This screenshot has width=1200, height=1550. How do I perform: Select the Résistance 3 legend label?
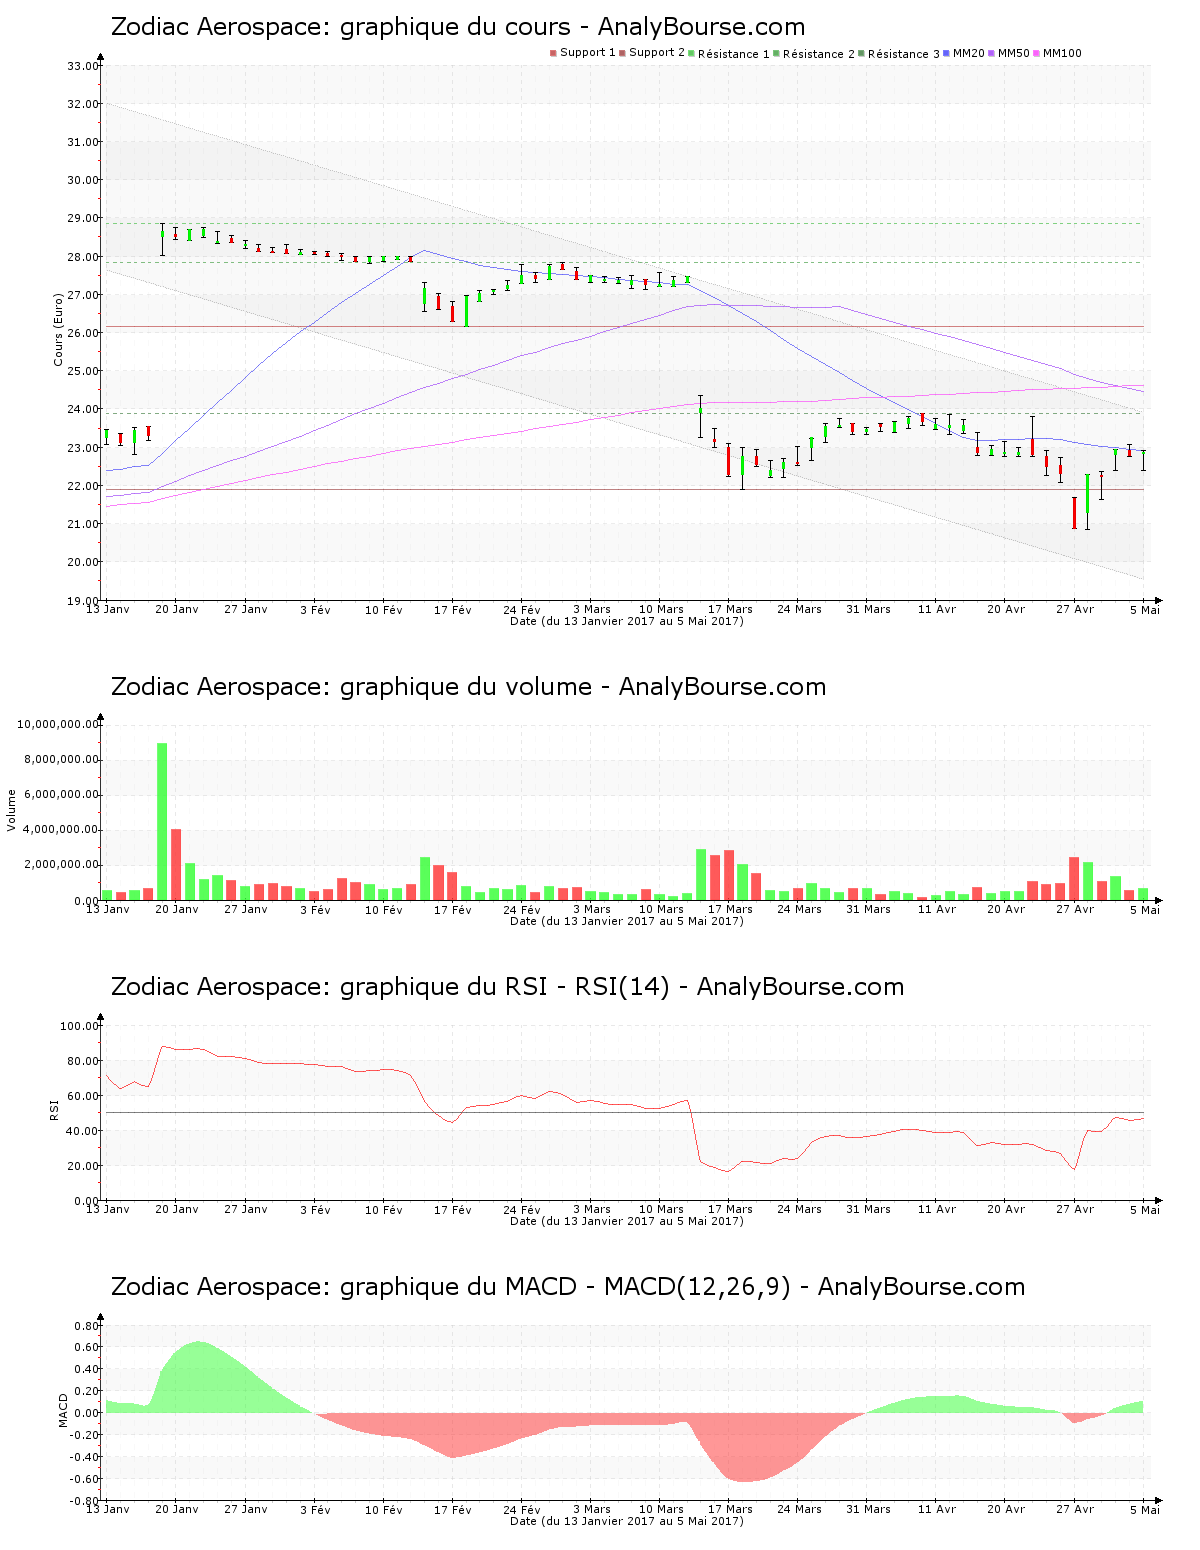point(904,53)
